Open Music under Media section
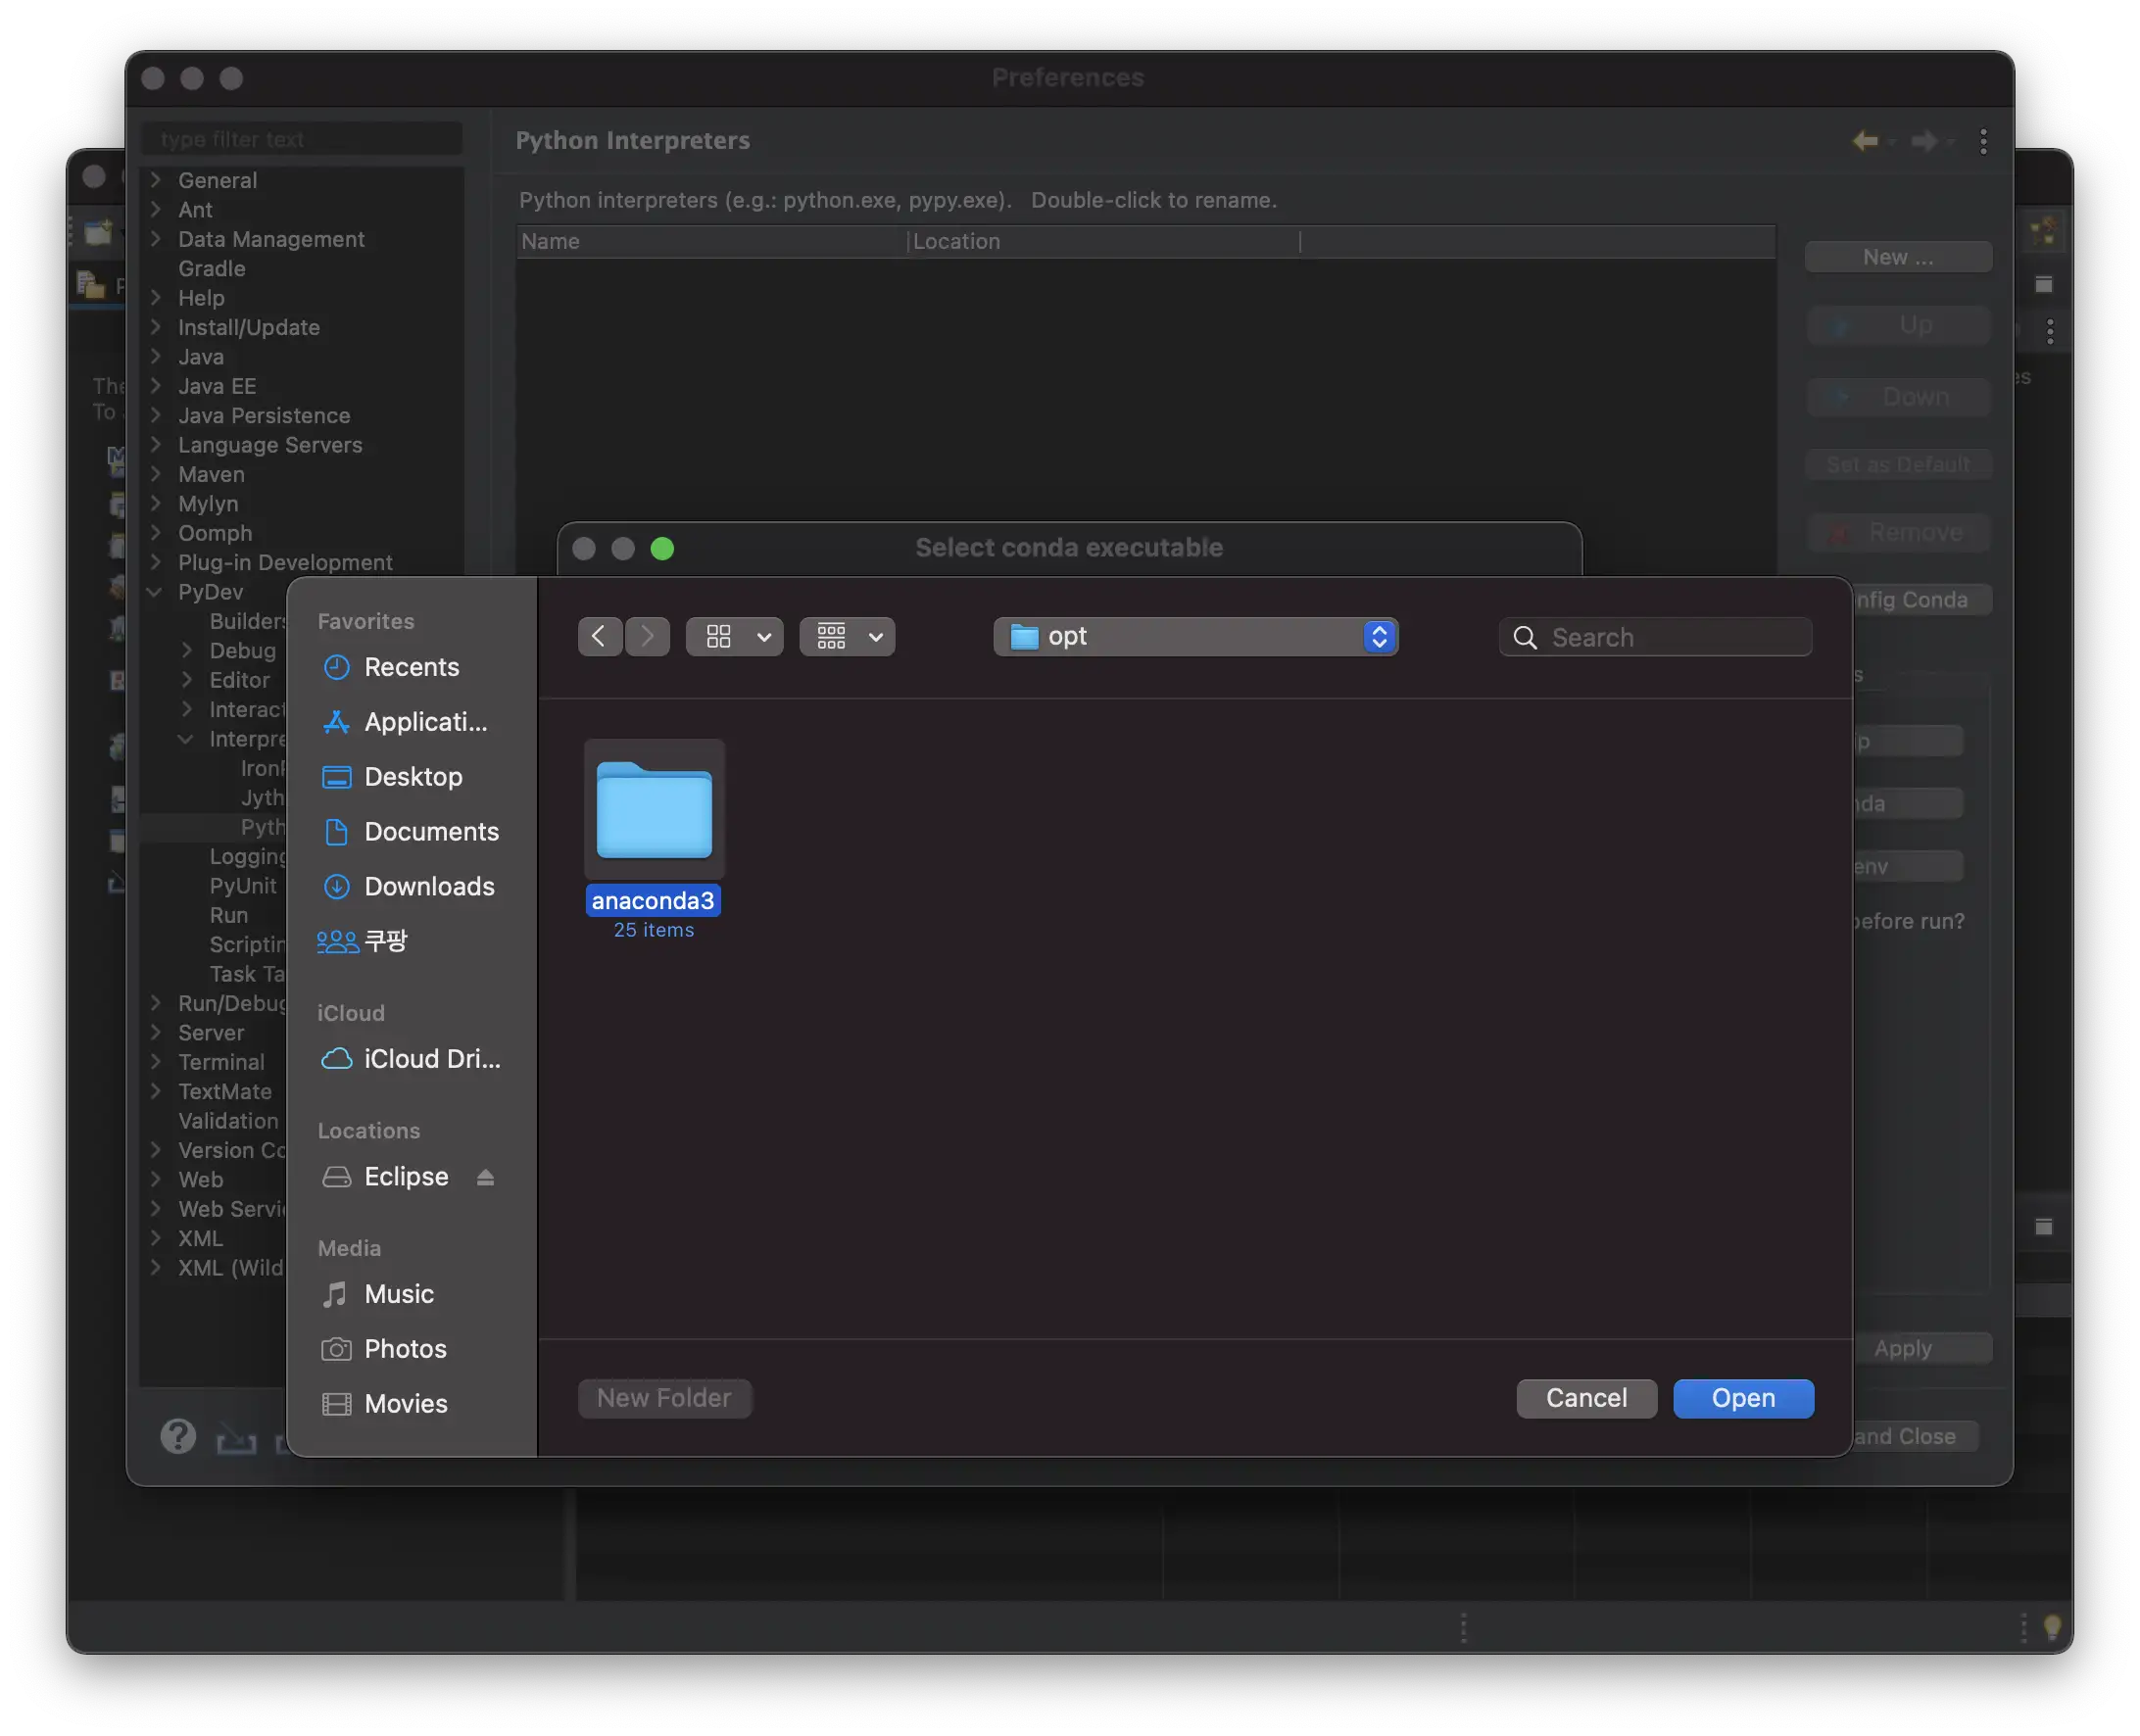The image size is (2140, 1736). tap(398, 1294)
